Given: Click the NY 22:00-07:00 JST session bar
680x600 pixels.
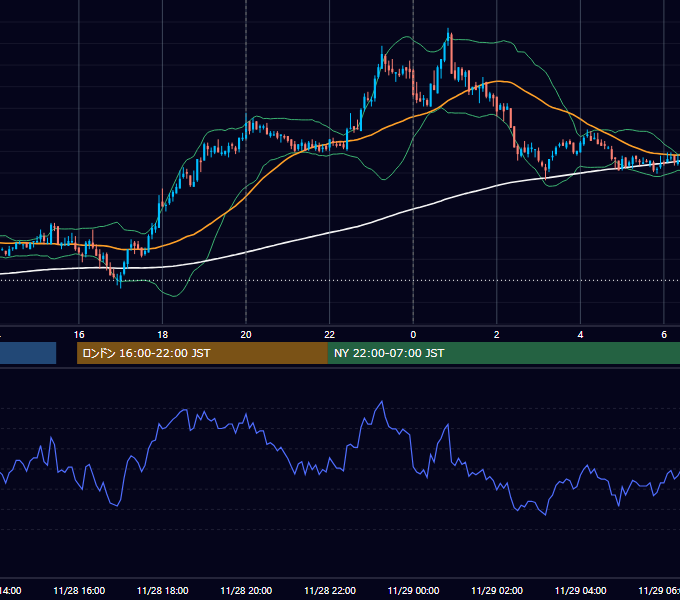Looking at the screenshot, I should (x=503, y=353).
